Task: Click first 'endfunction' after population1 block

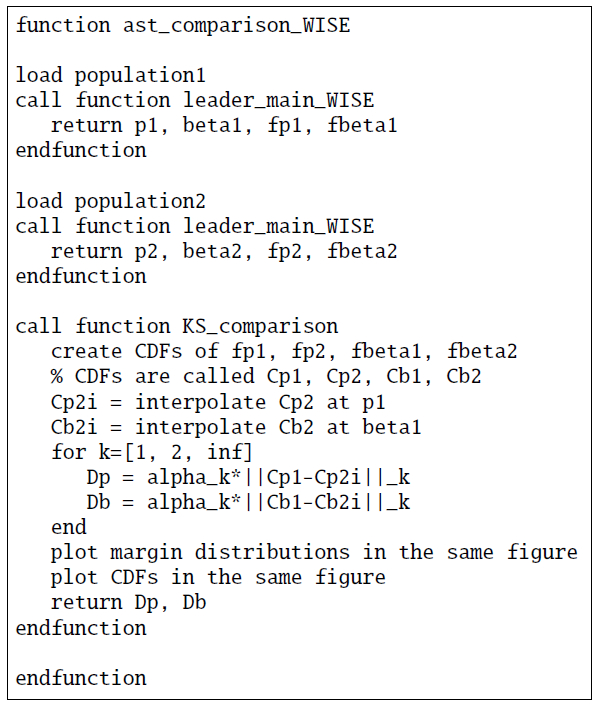Action: click(81, 150)
